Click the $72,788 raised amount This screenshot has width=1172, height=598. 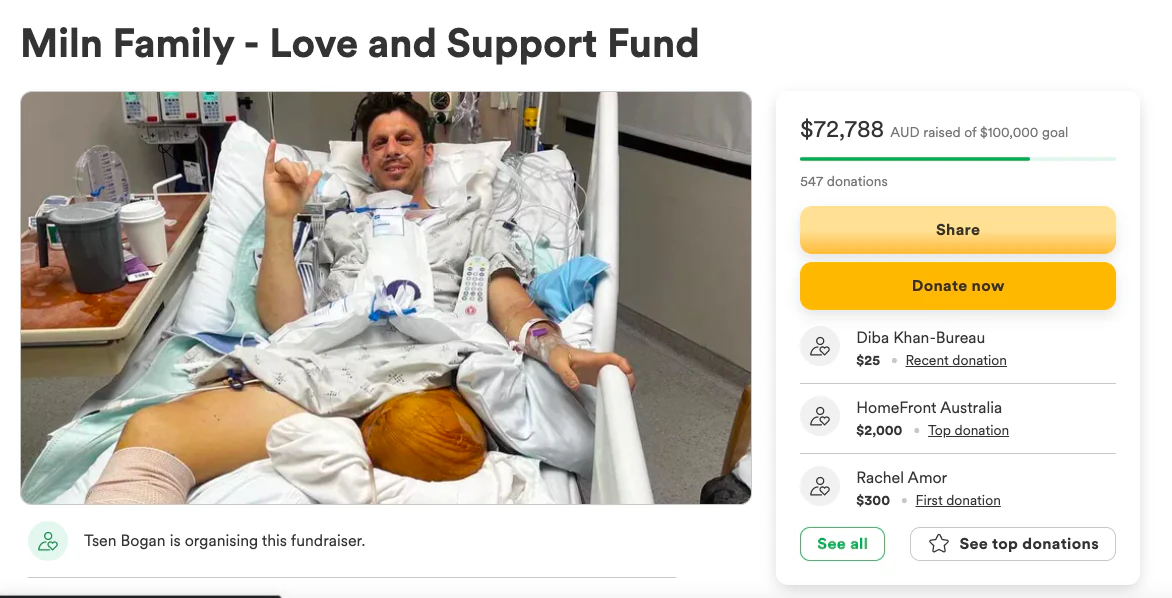842,129
